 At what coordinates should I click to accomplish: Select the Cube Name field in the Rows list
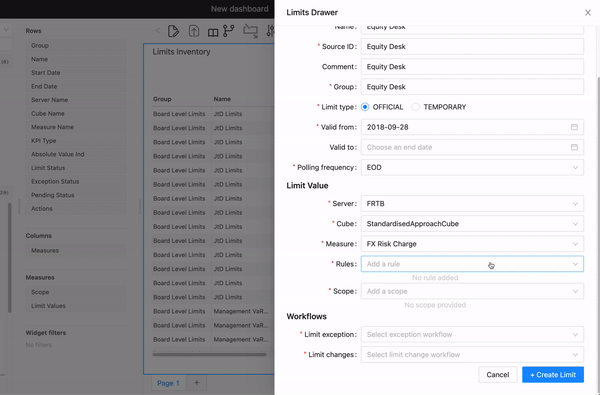point(76,114)
